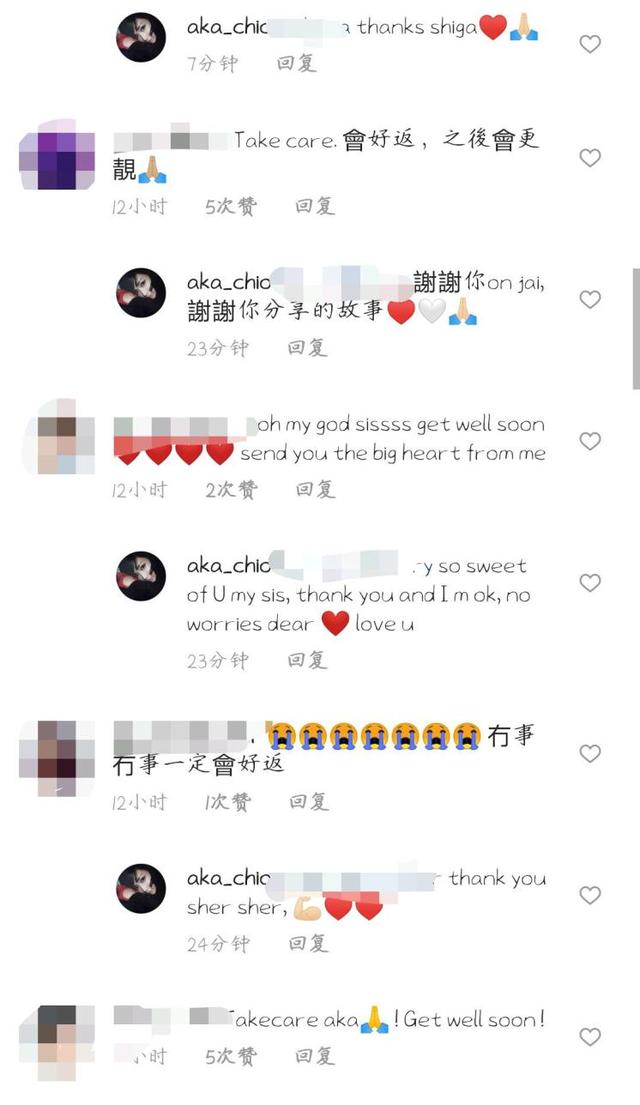Like the 'oh my god sissss' comment
Viewport: 640px width, 1105px height.
pos(590,441)
